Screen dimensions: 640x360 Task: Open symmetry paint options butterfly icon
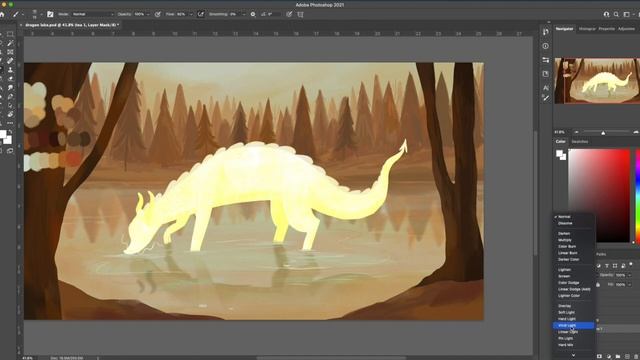300,14
